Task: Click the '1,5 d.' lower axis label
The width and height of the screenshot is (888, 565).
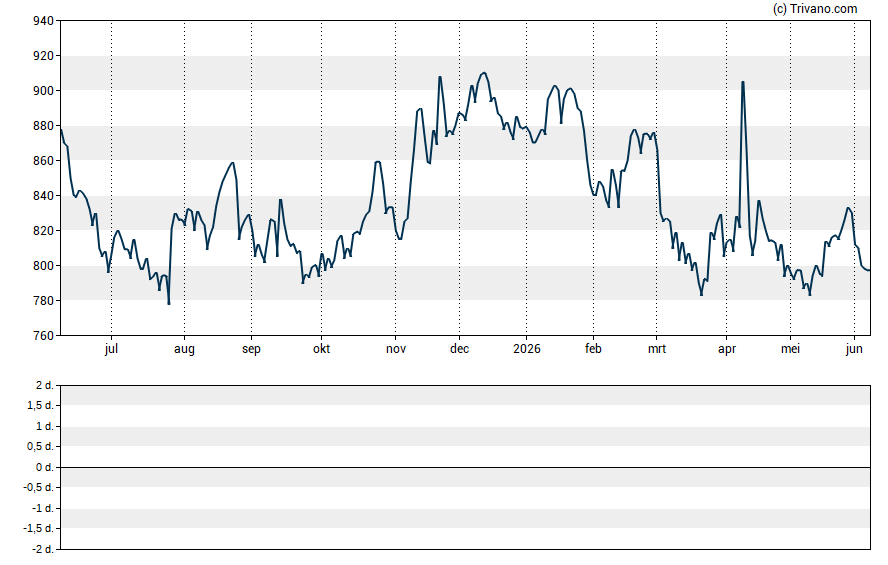Action: (40, 405)
